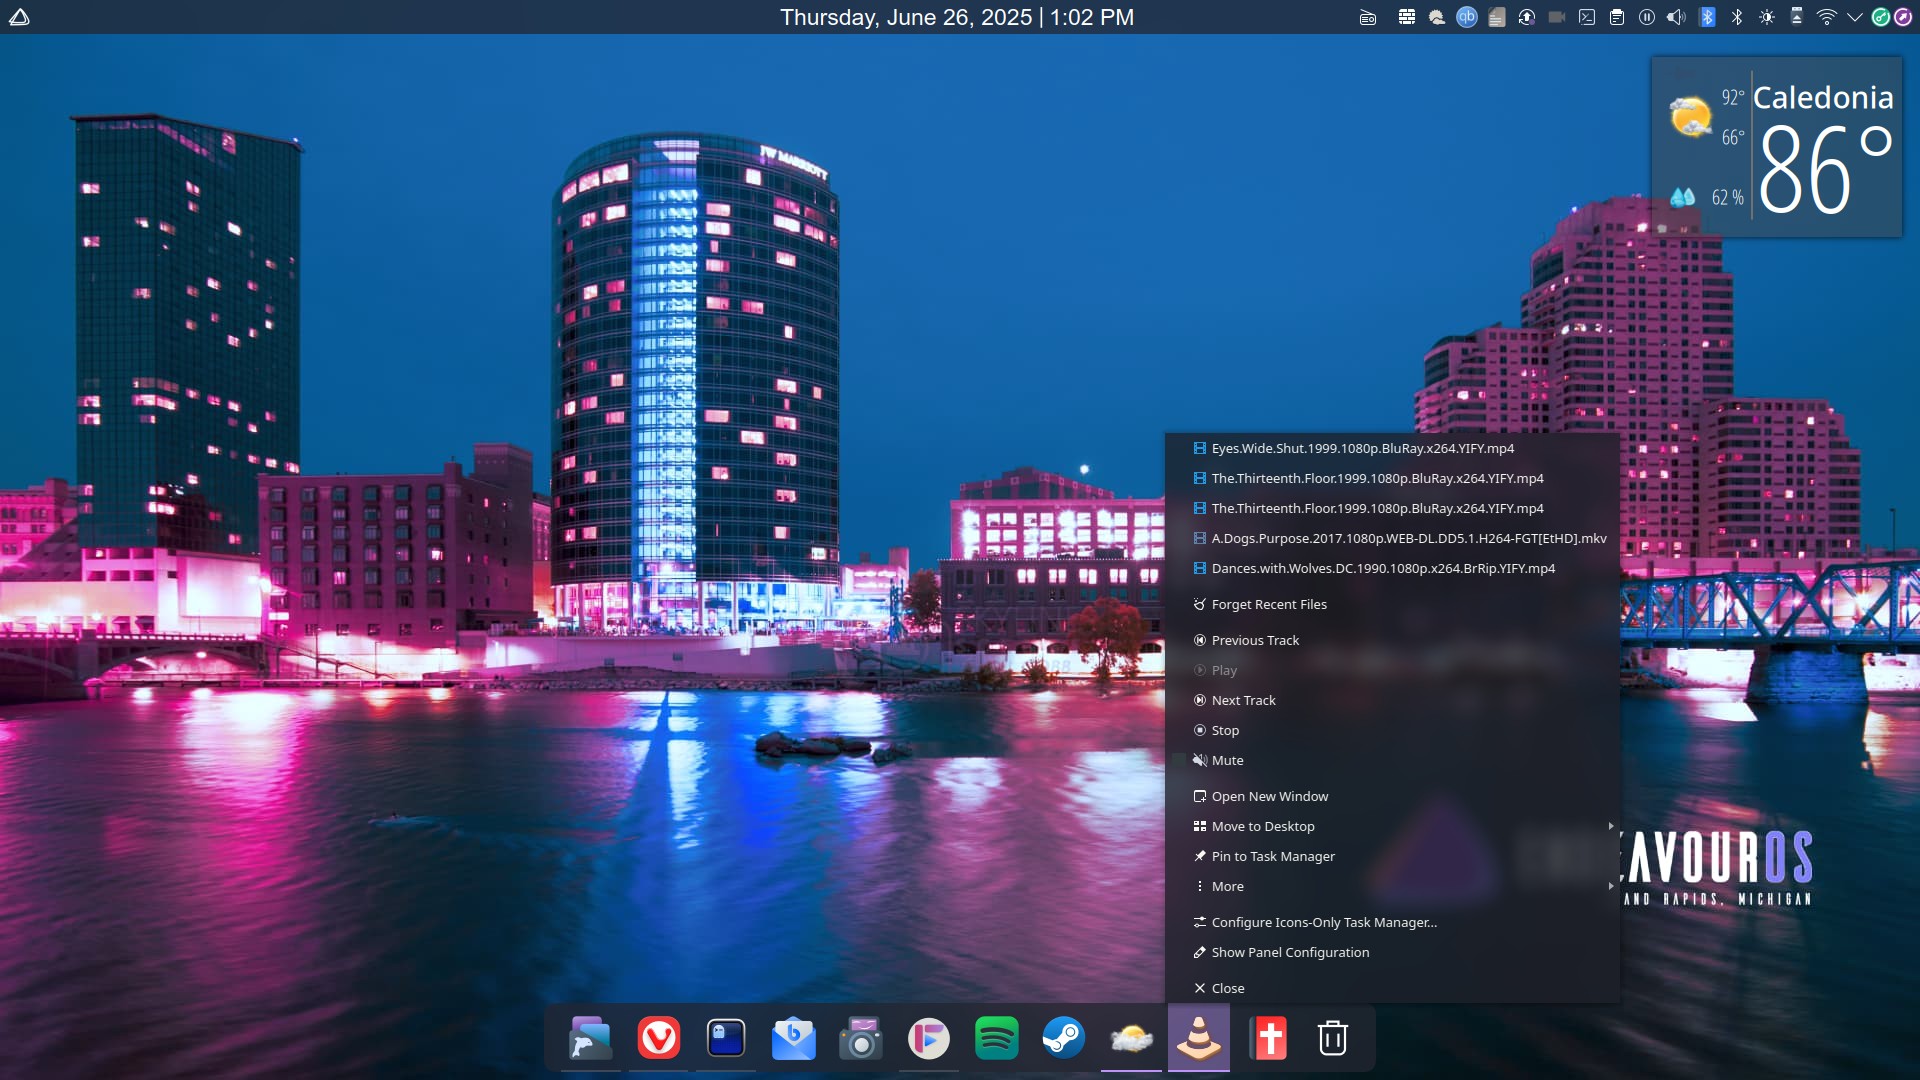The height and width of the screenshot is (1080, 1920).
Task: Open the Bluetooth tray icon
Action: point(1737,17)
